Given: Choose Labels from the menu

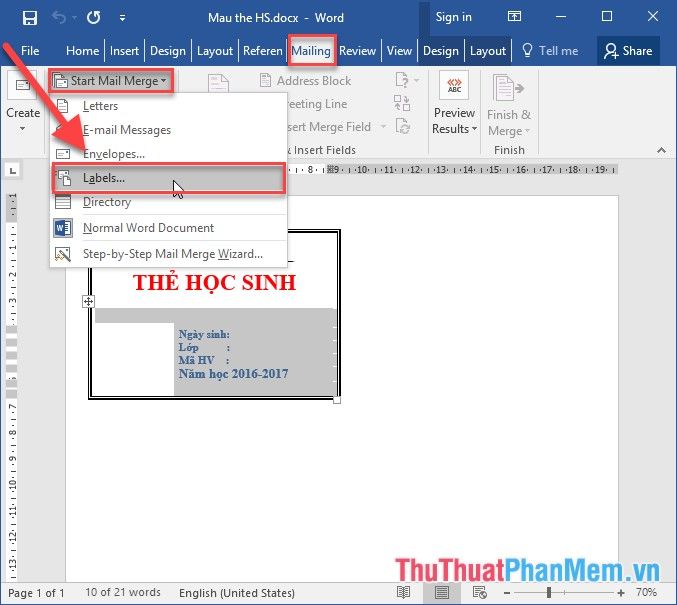Looking at the screenshot, I should pyautogui.click(x=103, y=178).
